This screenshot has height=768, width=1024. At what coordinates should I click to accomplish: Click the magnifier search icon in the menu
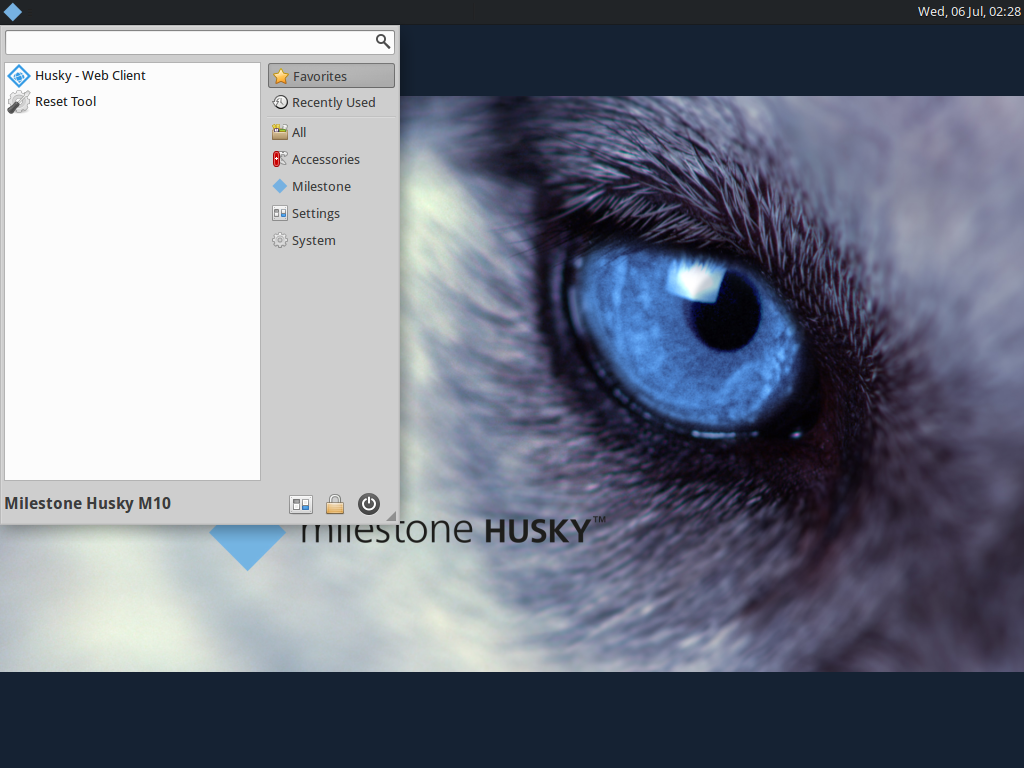383,42
